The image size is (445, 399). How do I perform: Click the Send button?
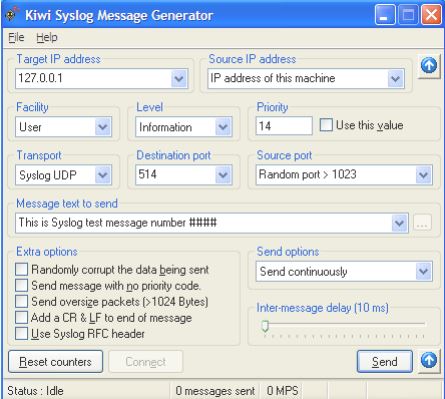point(385,361)
